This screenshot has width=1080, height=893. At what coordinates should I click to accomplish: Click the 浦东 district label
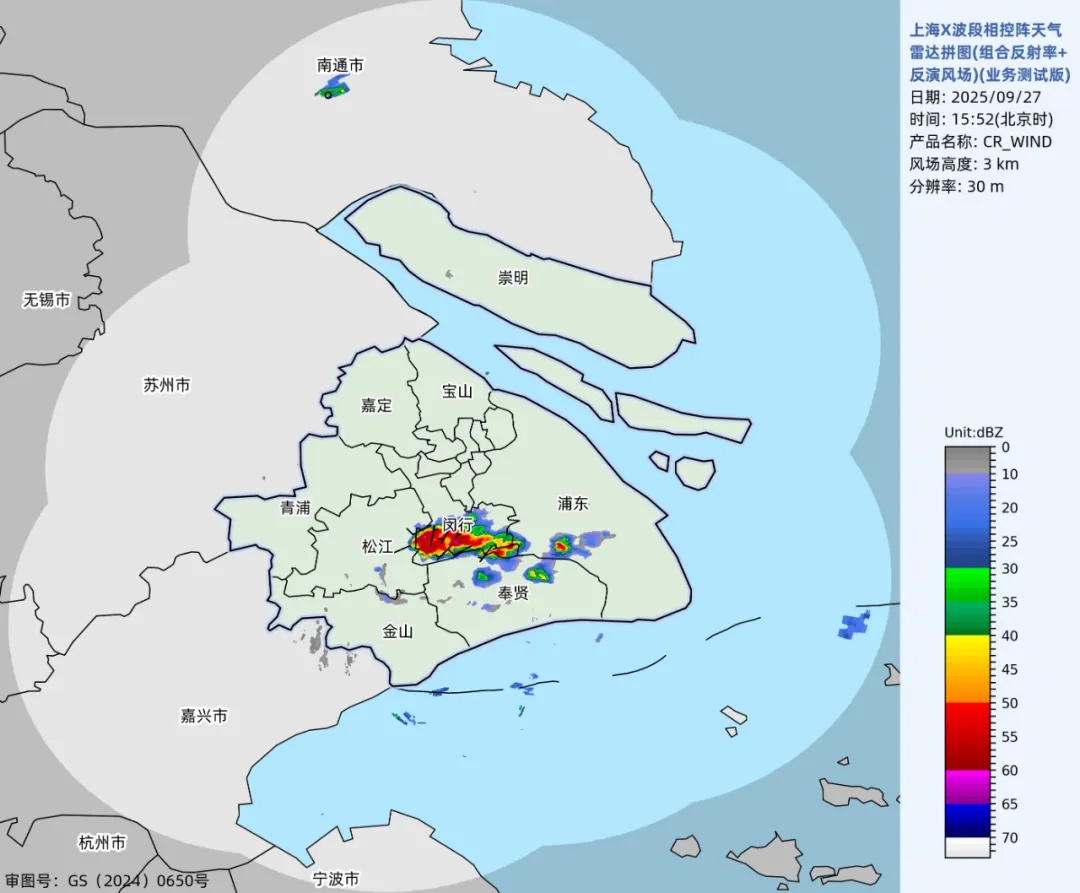573,503
